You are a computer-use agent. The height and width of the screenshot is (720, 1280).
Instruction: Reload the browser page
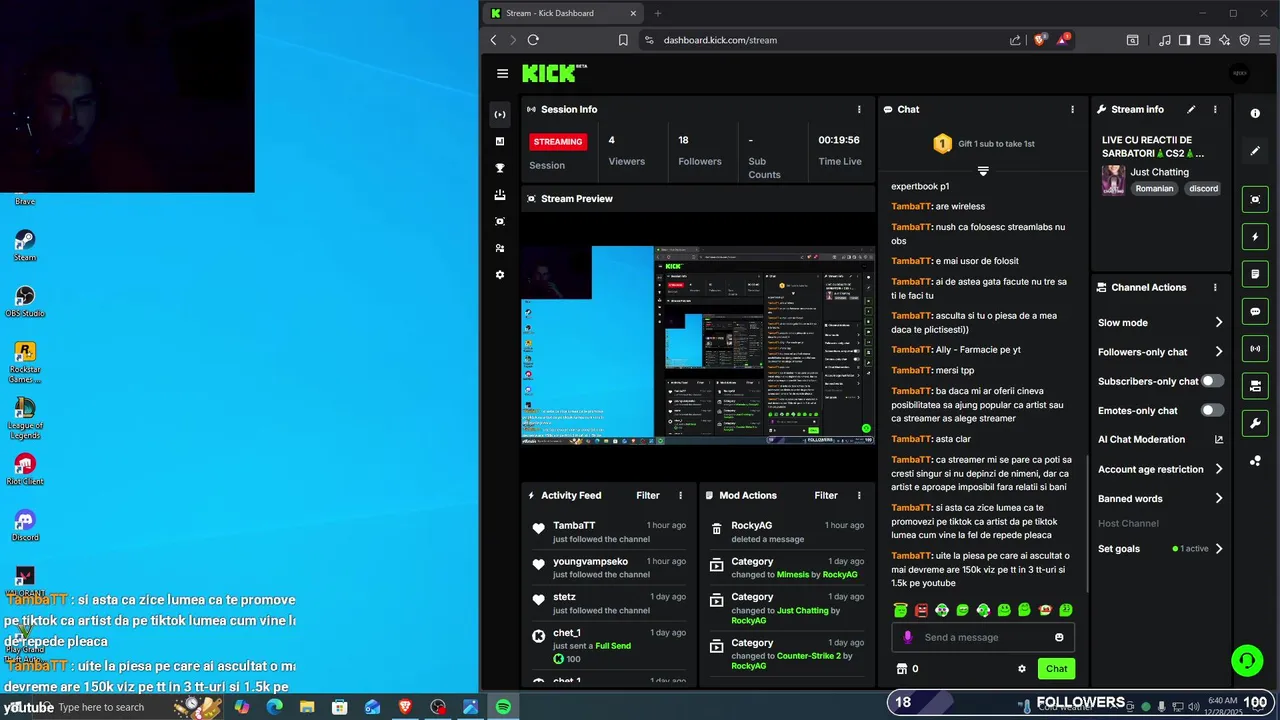coord(533,40)
